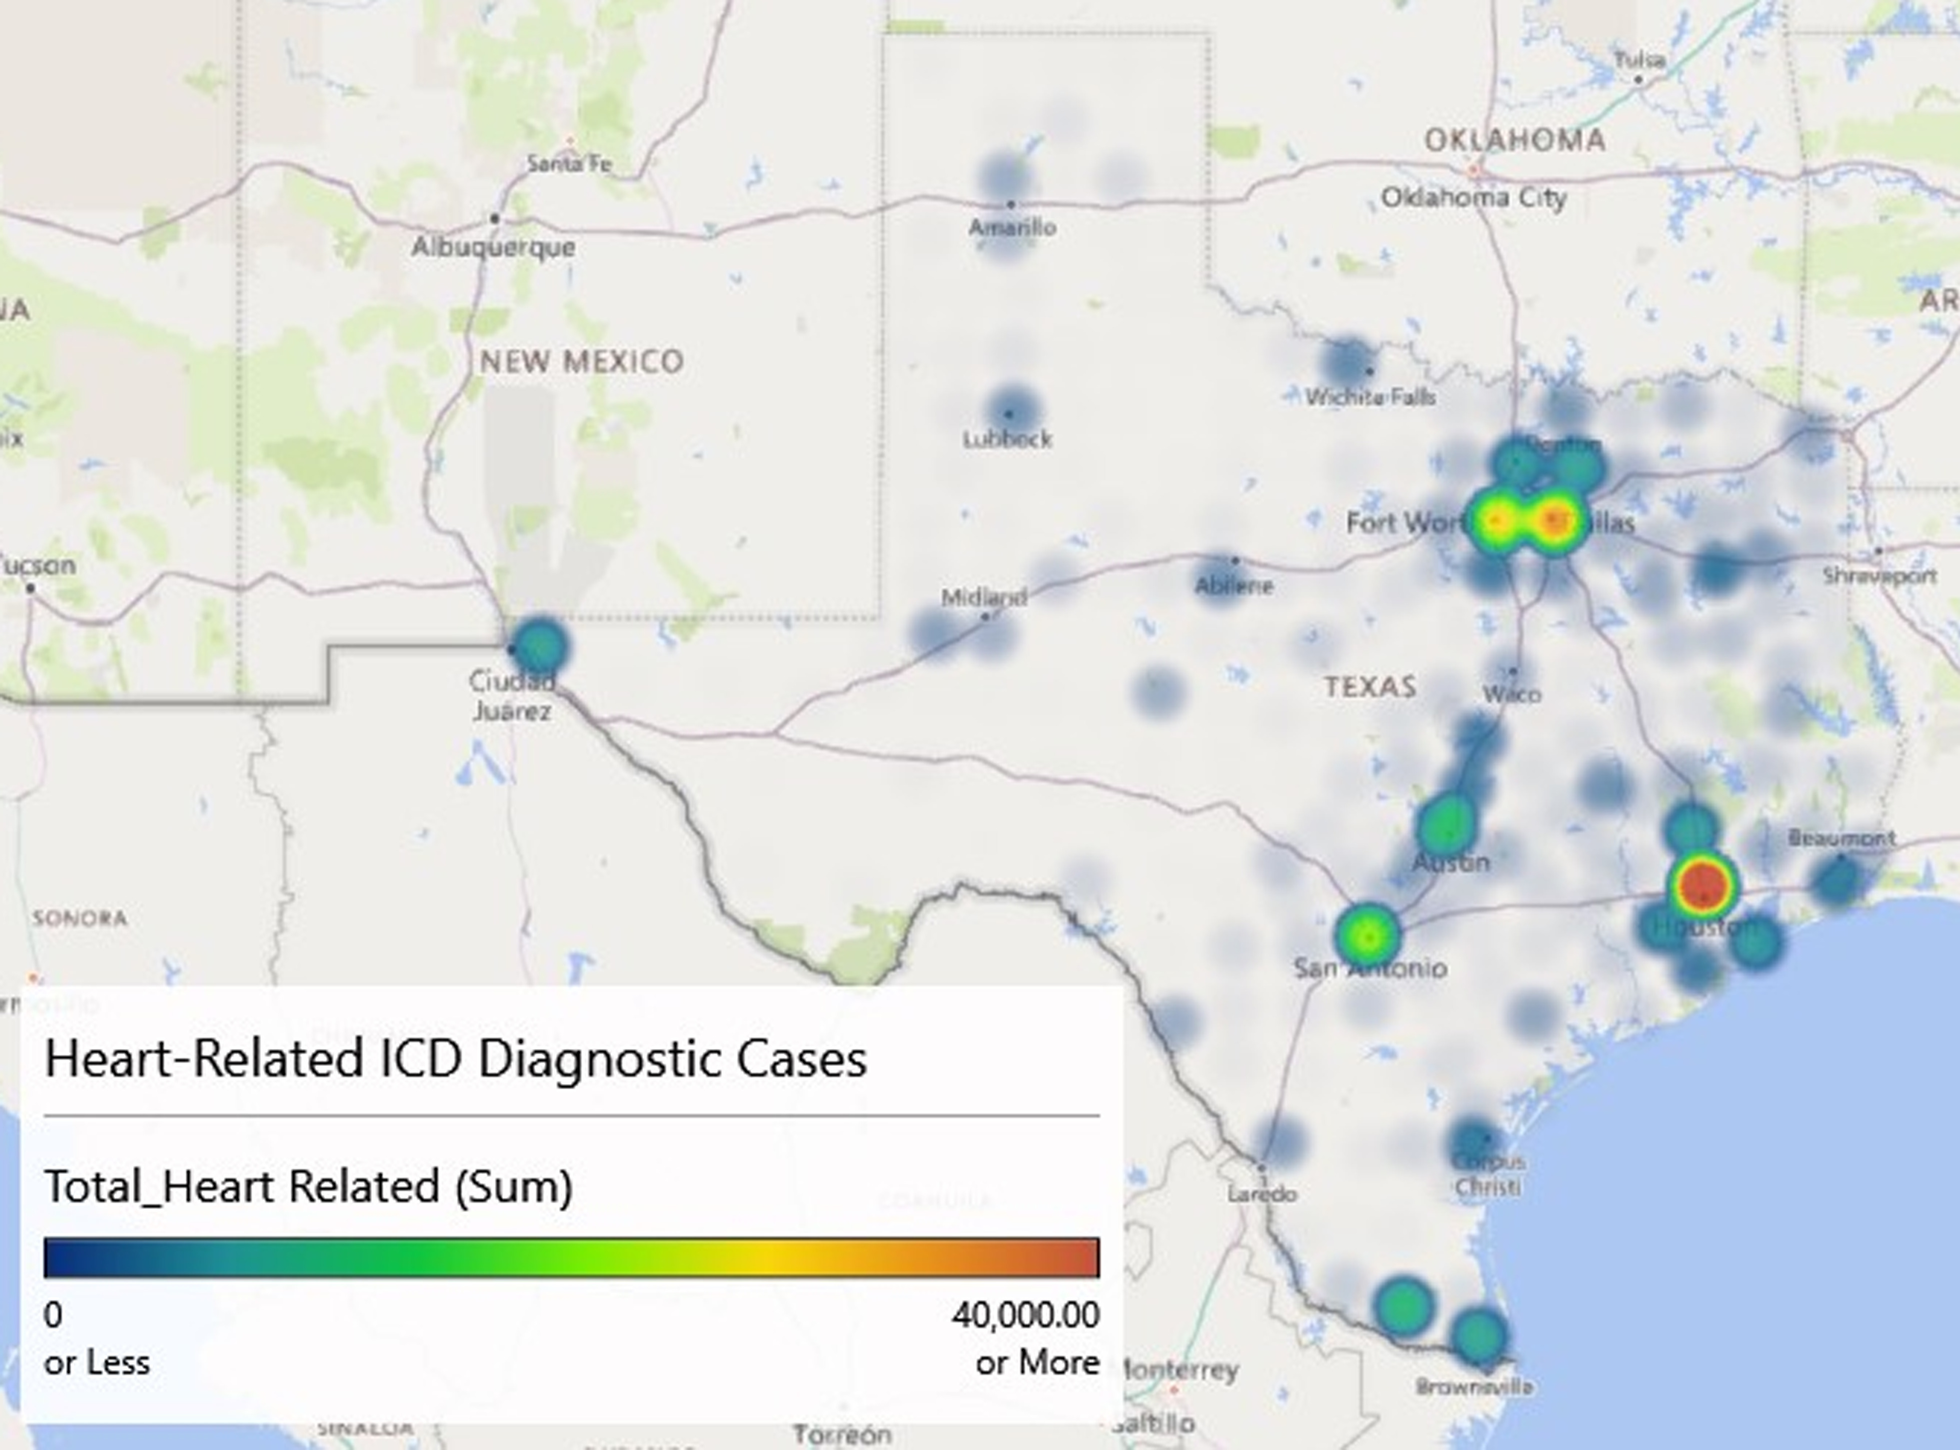Click the Brownsville heat spot

pos(1478,1335)
